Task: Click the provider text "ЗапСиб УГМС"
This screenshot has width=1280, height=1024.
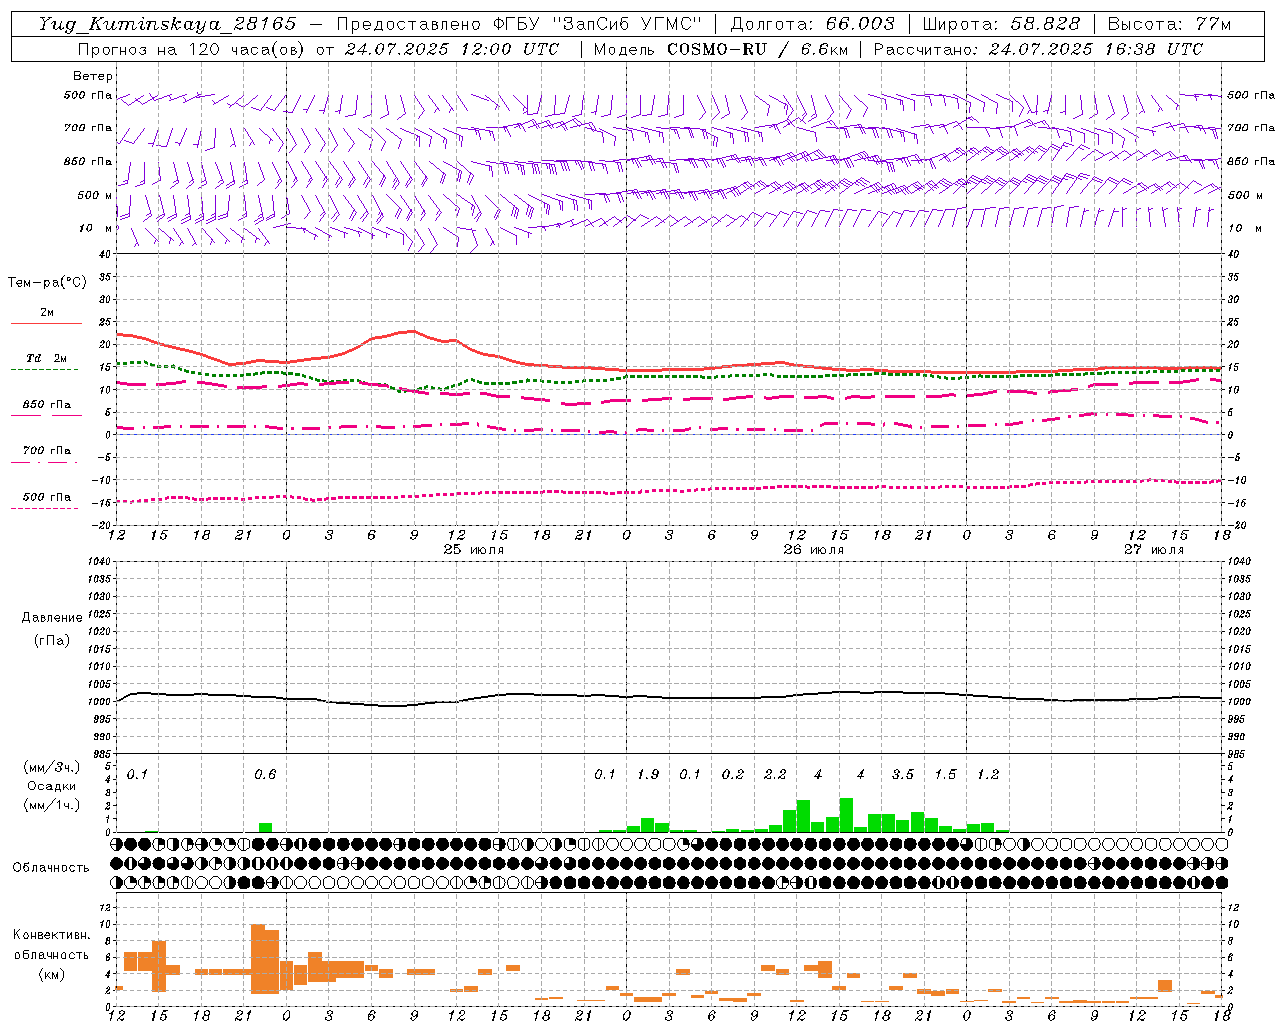Action: pyautogui.click(x=627, y=24)
